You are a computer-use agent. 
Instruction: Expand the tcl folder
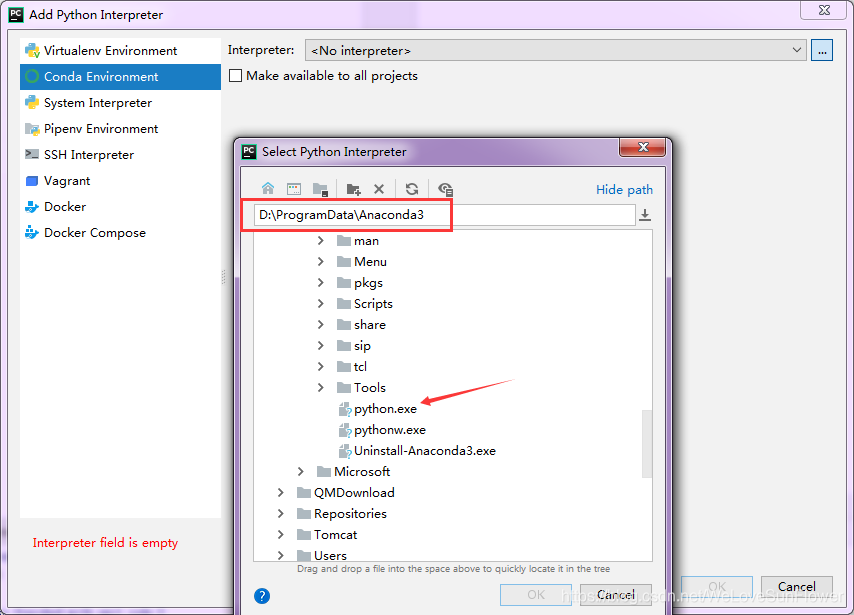(x=321, y=367)
